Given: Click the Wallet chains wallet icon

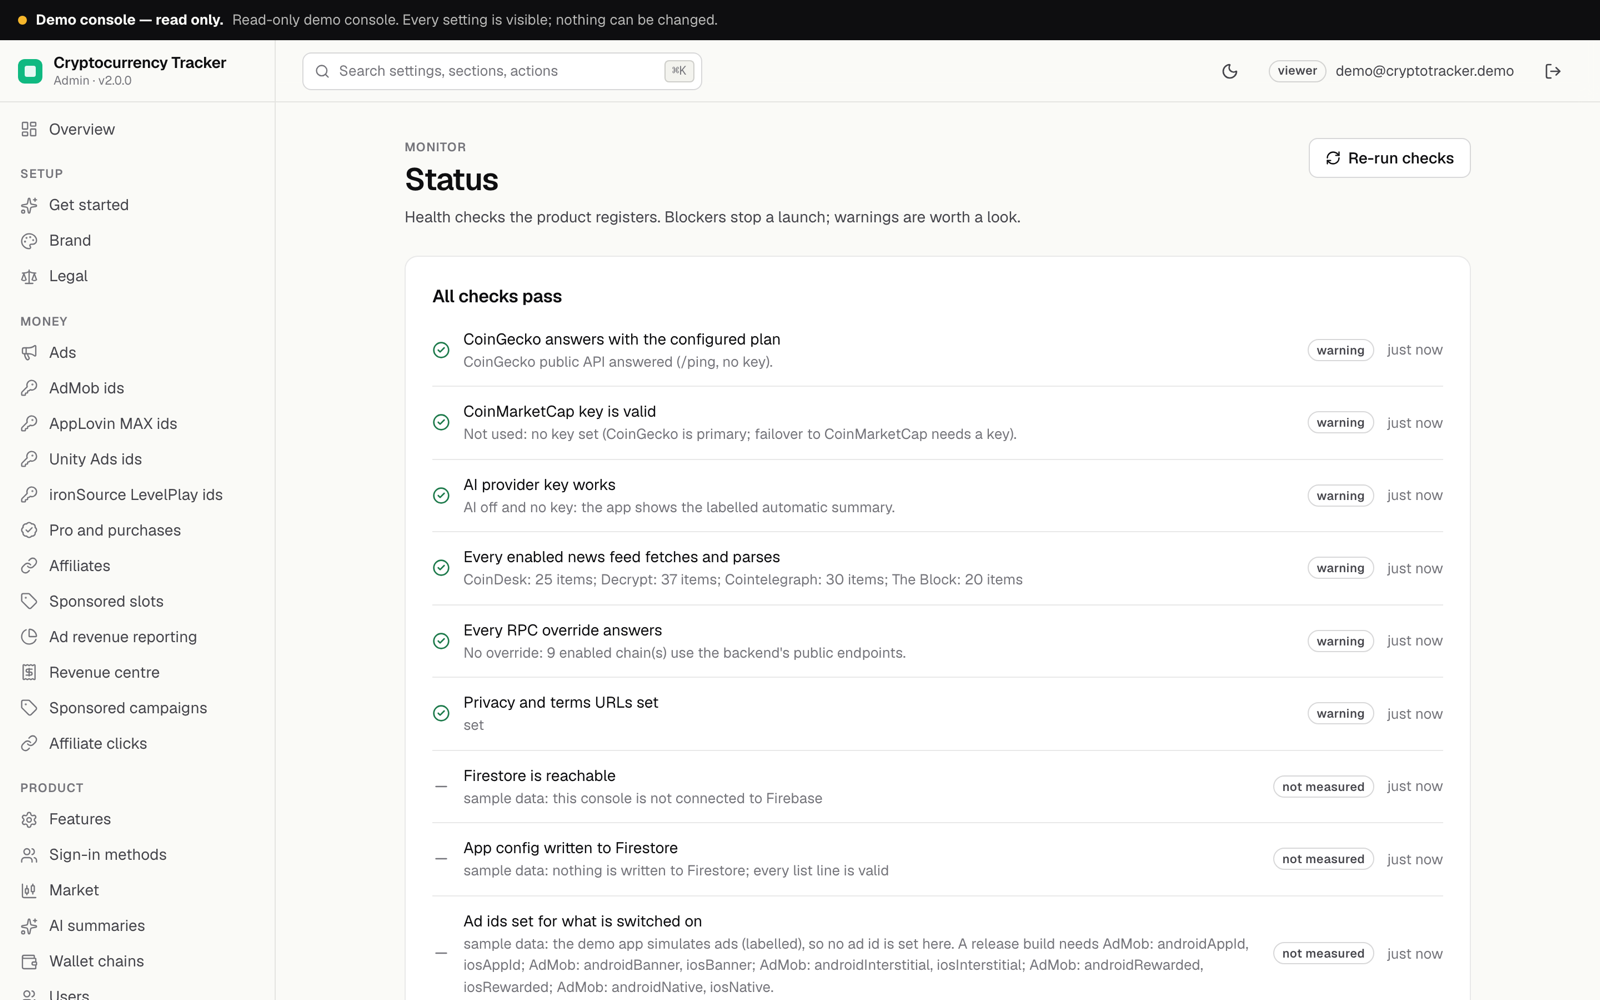Looking at the screenshot, I should click(x=29, y=961).
